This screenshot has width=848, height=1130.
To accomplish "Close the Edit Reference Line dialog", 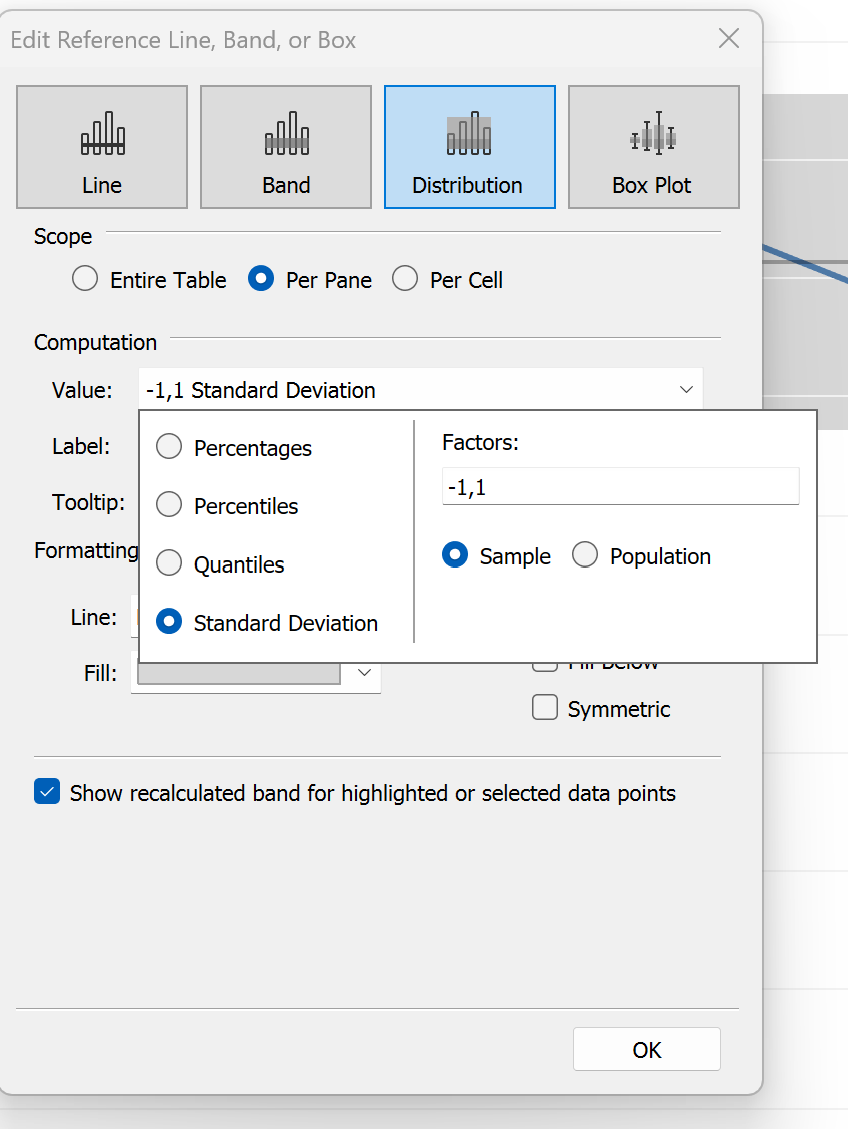I will (x=729, y=39).
